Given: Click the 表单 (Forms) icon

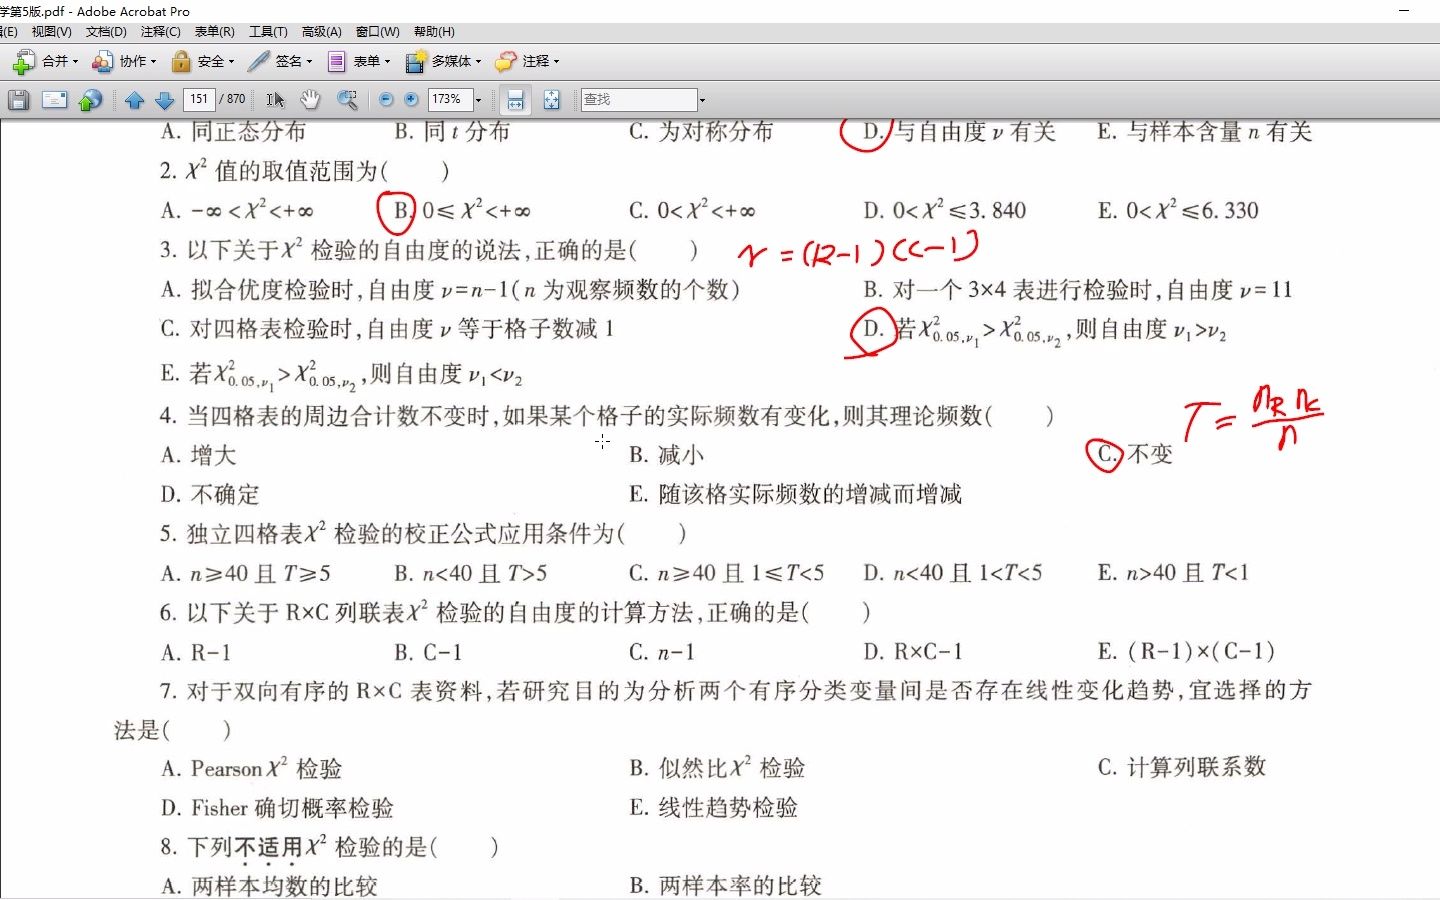Looking at the screenshot, I should (337, 62).
